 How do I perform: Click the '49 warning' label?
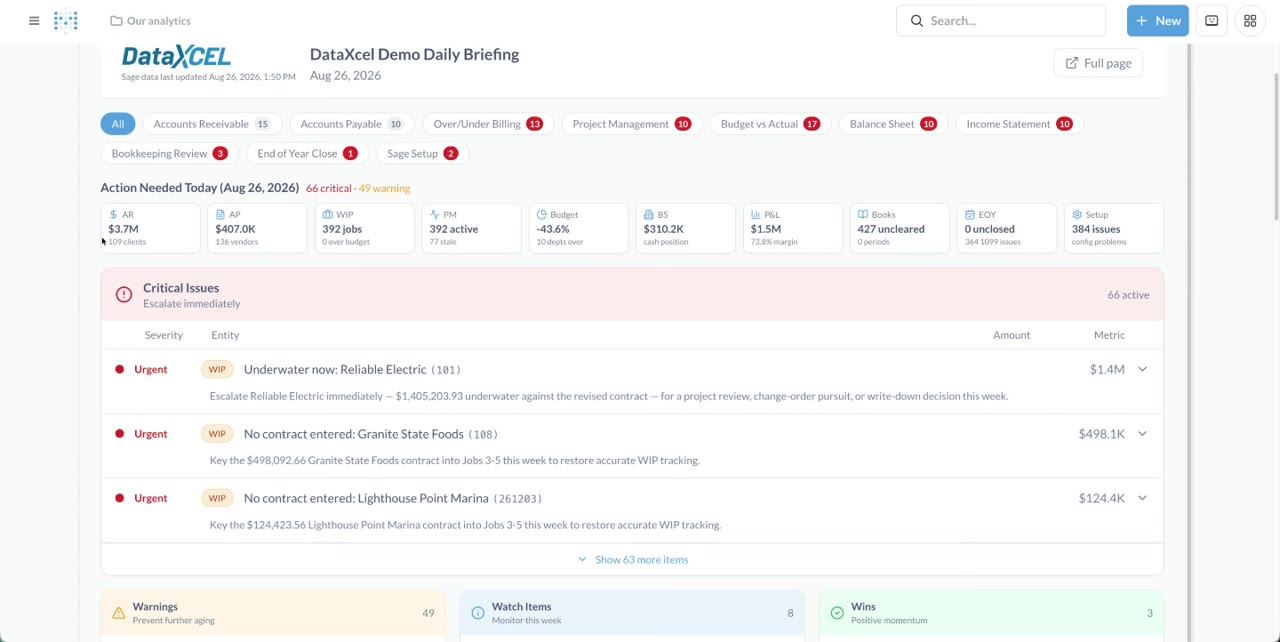(384, 188)
